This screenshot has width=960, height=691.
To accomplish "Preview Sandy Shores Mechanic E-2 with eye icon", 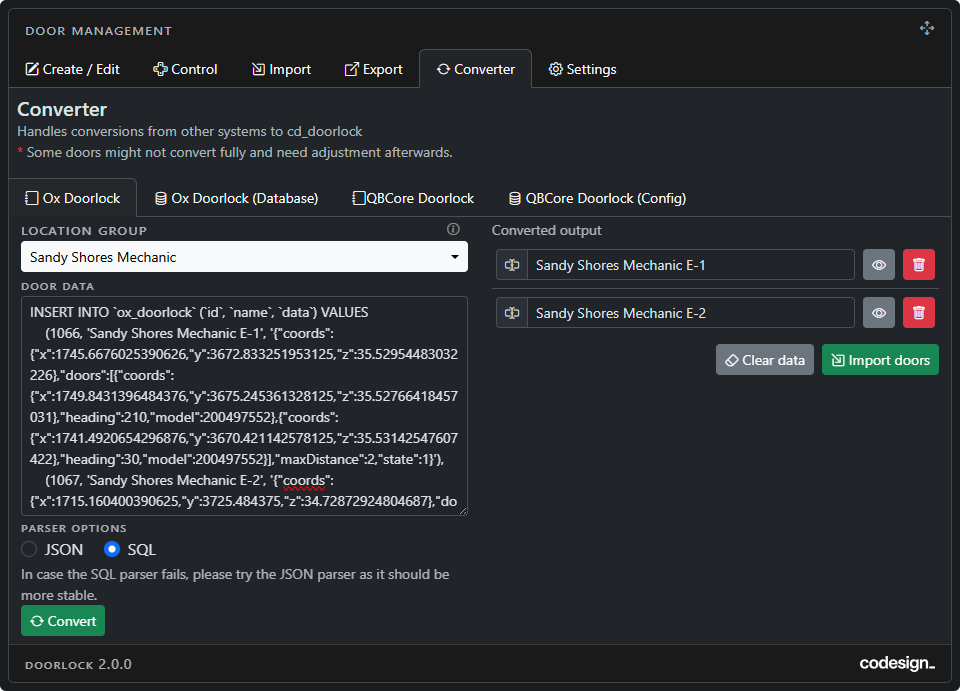I will click(x=879, y=313).
